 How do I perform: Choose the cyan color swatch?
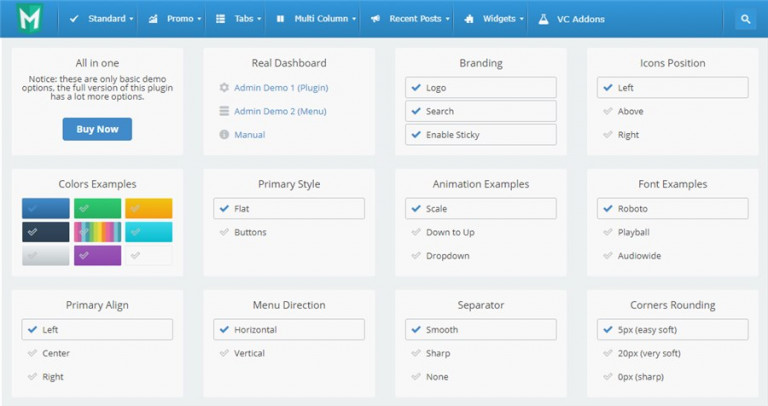tap(149, 232)
